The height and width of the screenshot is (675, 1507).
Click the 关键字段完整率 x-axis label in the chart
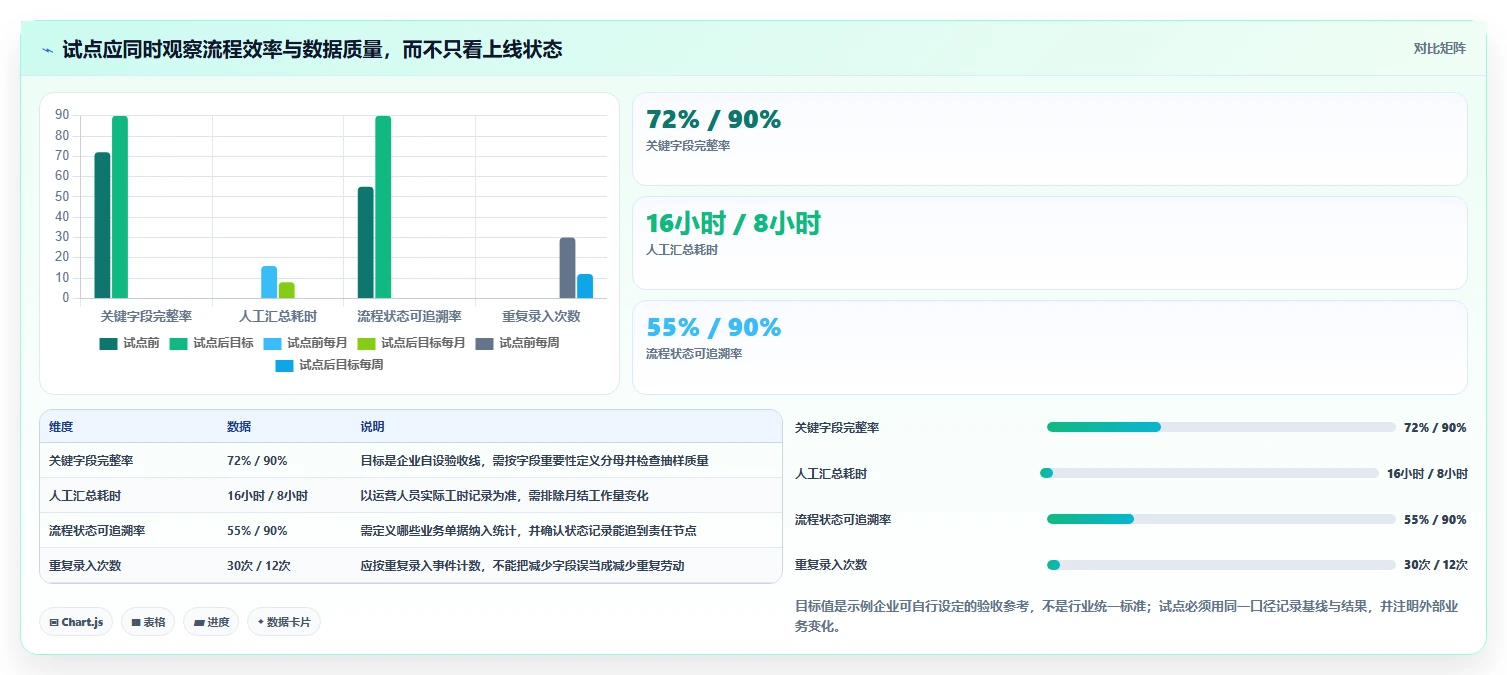pos(146,317)
